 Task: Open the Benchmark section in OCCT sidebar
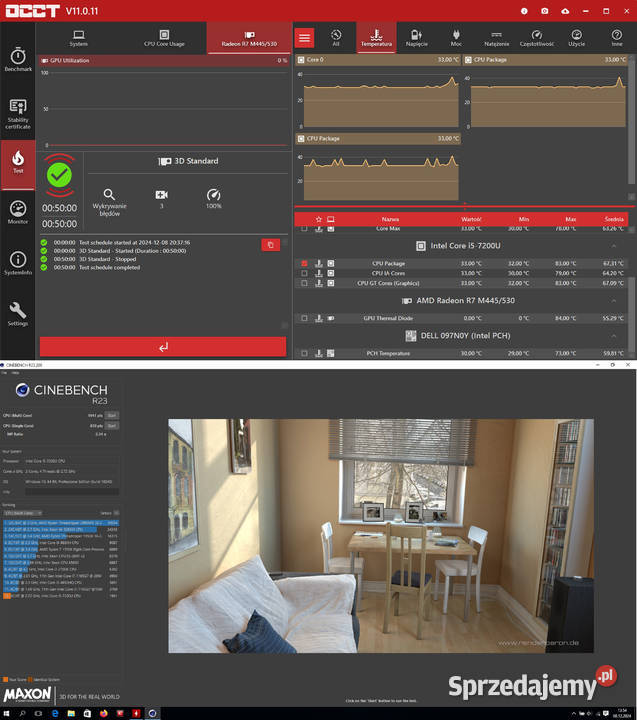[18, 60]
